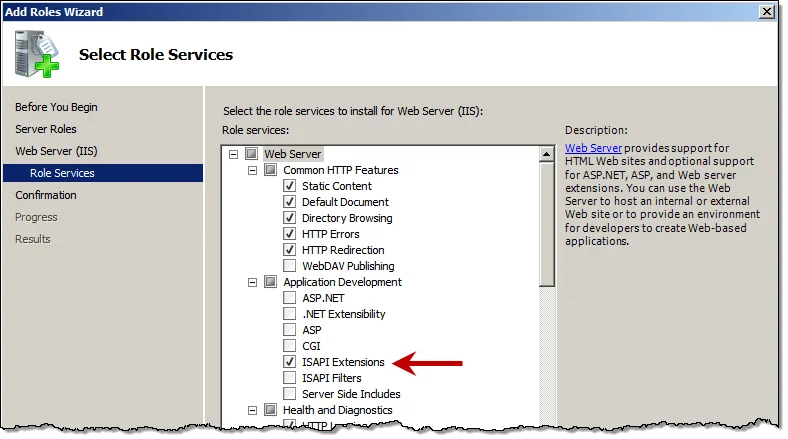Toggle the Common HTTP Features checkbox
Viewport: 788px width, 439px height.
coord(270,170)
